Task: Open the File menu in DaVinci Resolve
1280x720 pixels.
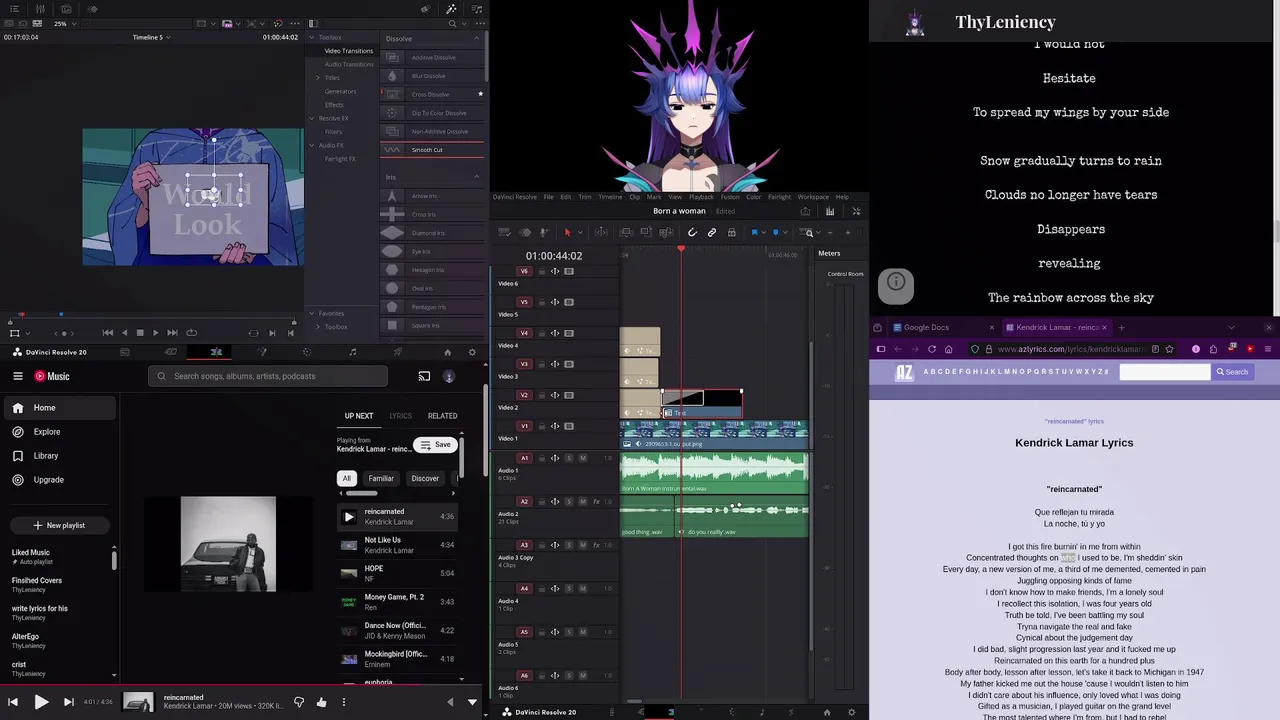Action: [x=548, y=197]
